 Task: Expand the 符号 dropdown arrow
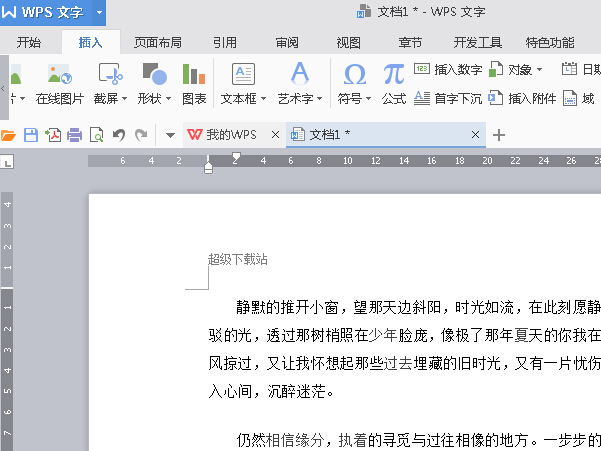coord(368,99)
